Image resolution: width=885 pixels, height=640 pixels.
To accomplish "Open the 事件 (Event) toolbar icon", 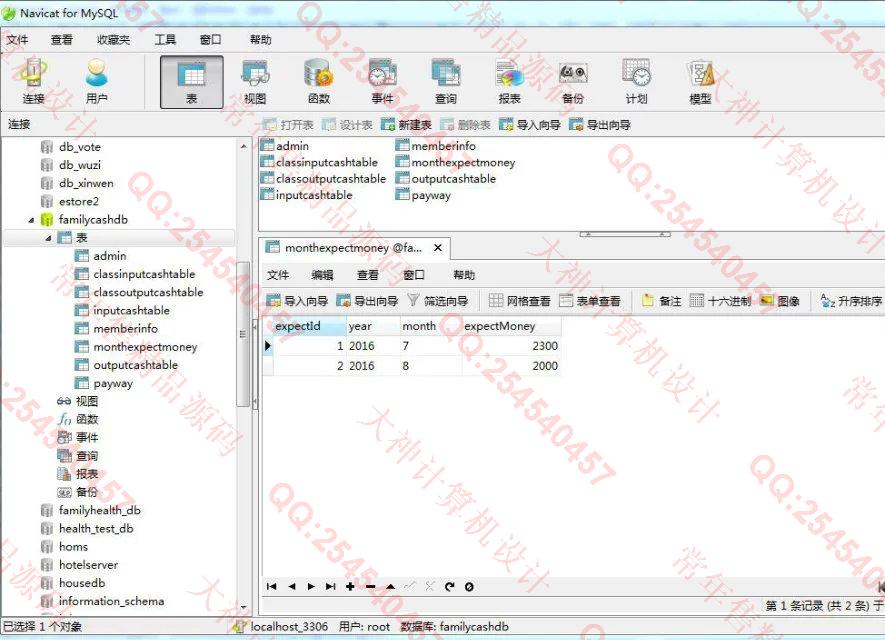I will 383,82.
